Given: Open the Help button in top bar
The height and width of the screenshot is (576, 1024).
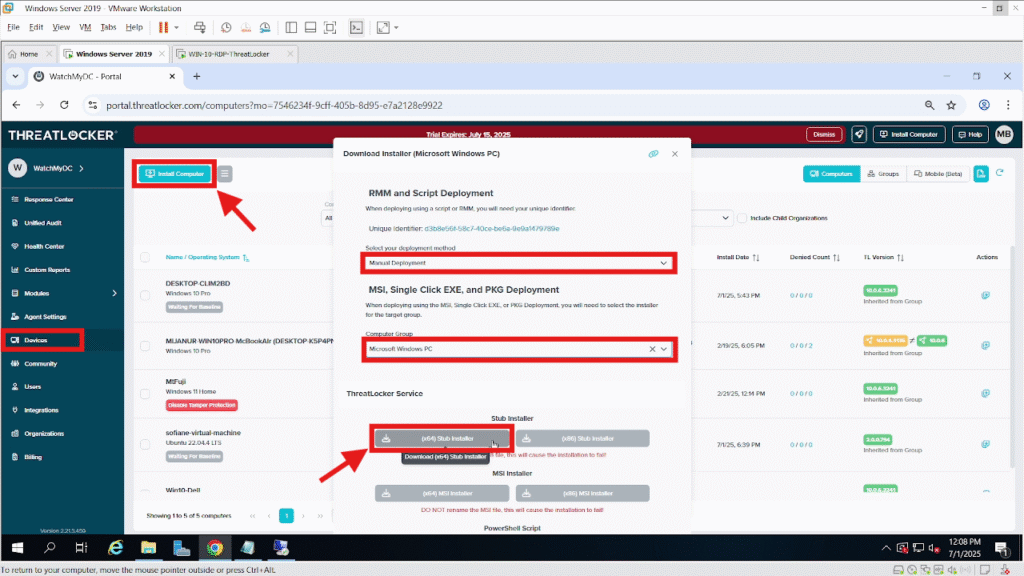Looking at the screenshot, I should click(x=970, y=135).
